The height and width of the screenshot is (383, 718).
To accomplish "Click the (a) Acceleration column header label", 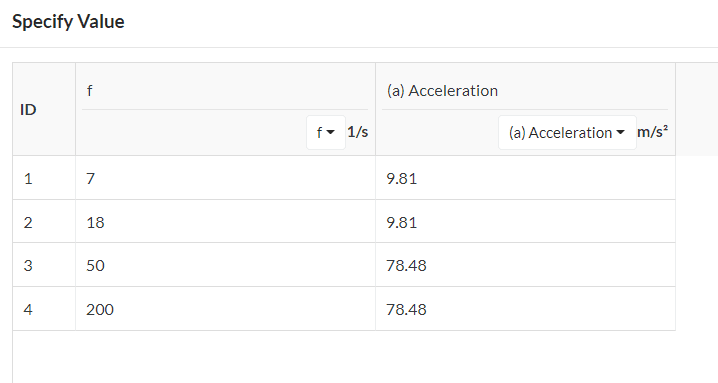I will click(442, 91).
